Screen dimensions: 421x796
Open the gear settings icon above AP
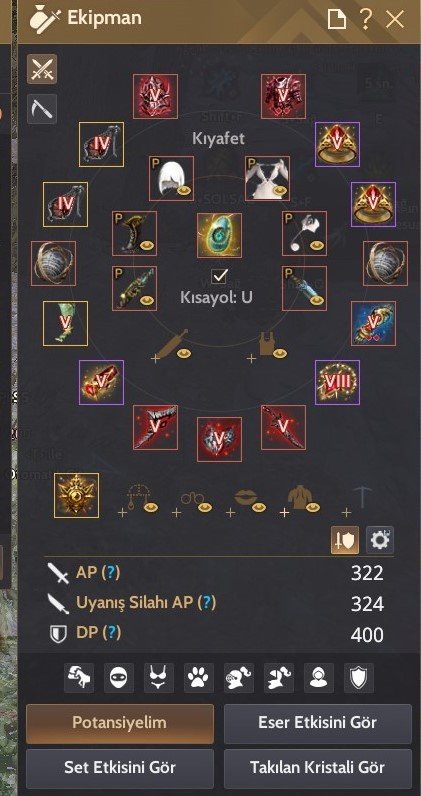(x=380, y=540)
